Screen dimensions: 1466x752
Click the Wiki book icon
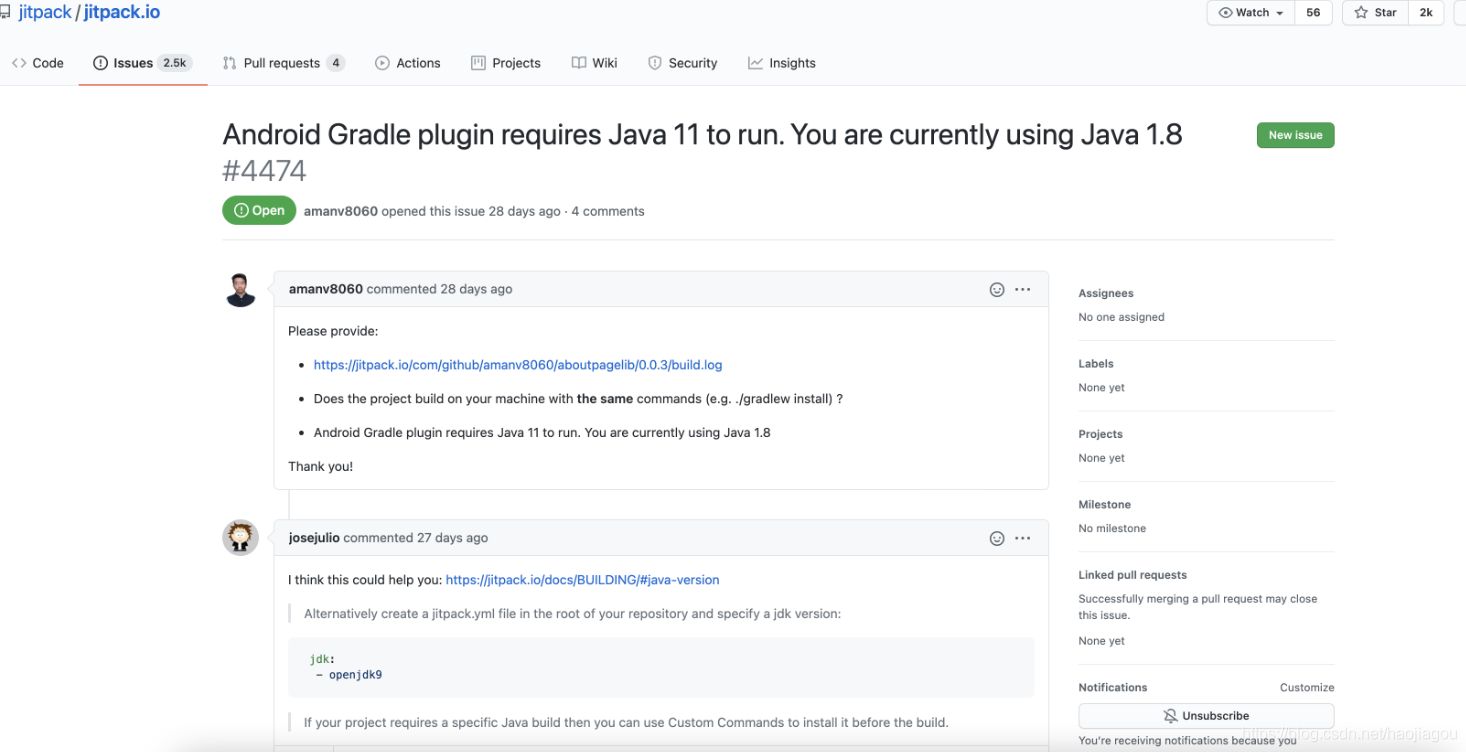point(579,63)
